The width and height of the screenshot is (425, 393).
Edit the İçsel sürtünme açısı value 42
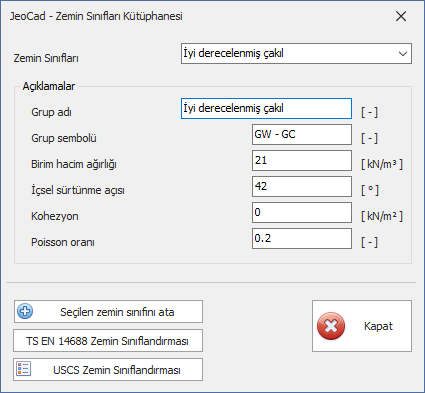coord(302,186)
